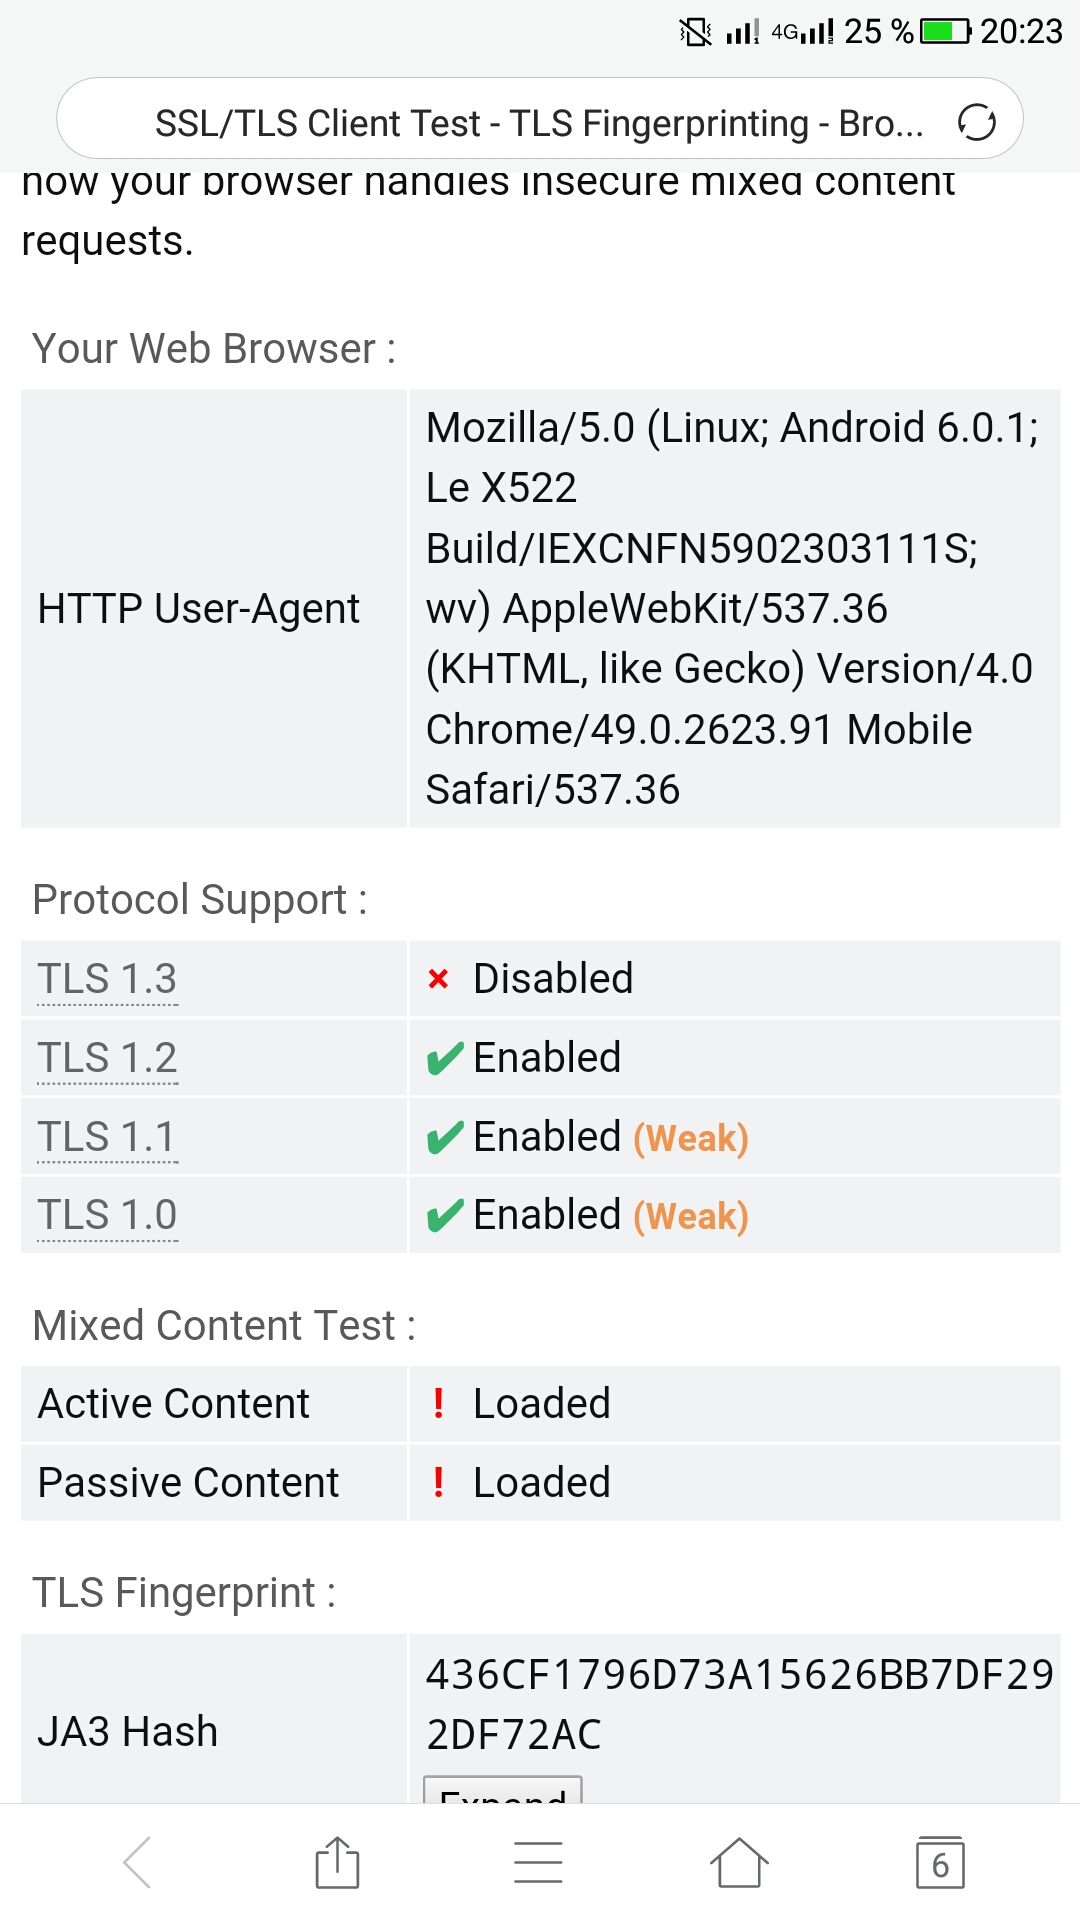Open the browser hamburger menu
1080x1920 pixels.
point(538,1862)
